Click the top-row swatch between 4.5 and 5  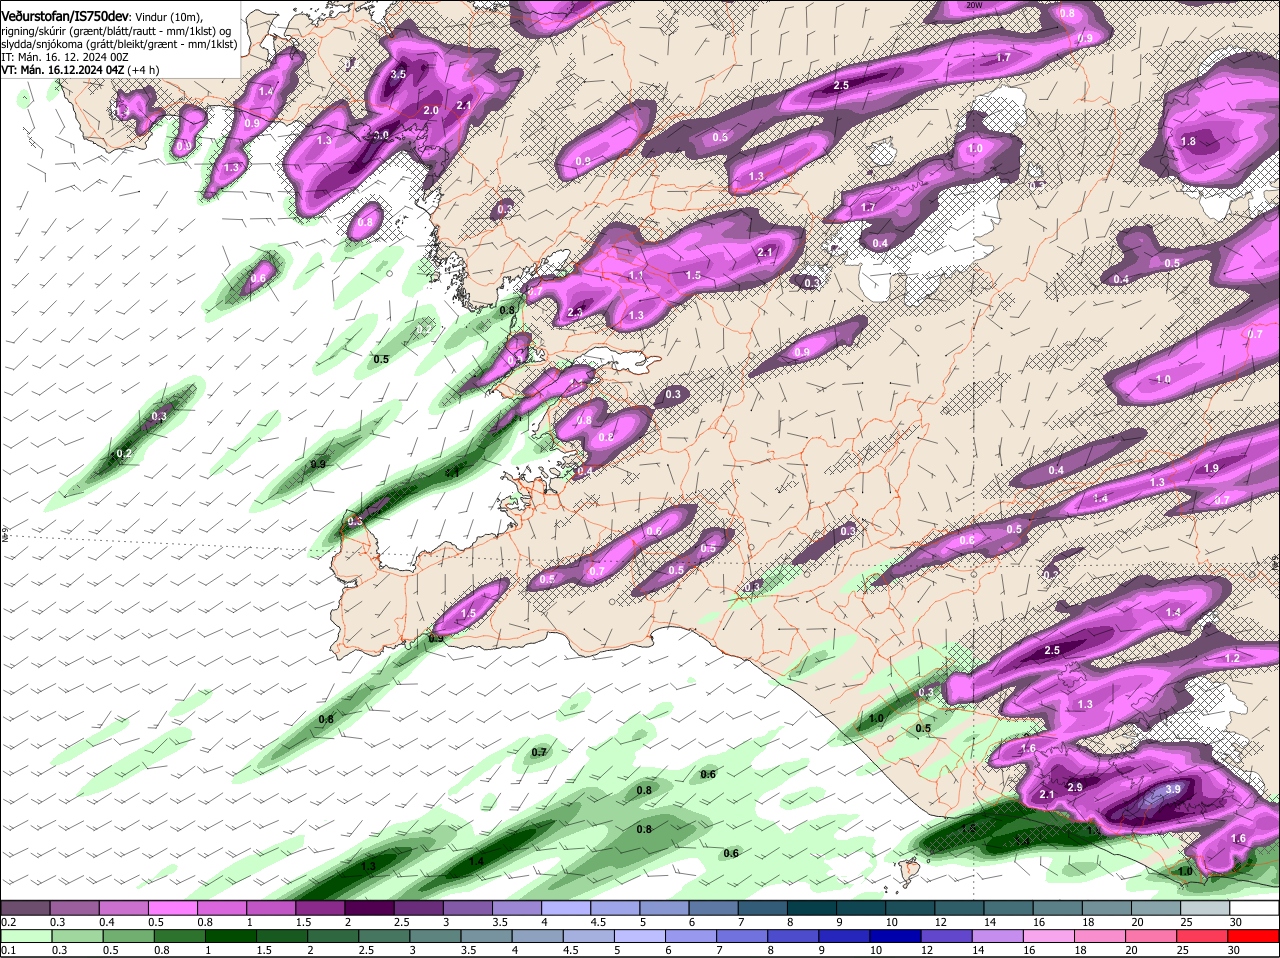click(x=614, y=907)
